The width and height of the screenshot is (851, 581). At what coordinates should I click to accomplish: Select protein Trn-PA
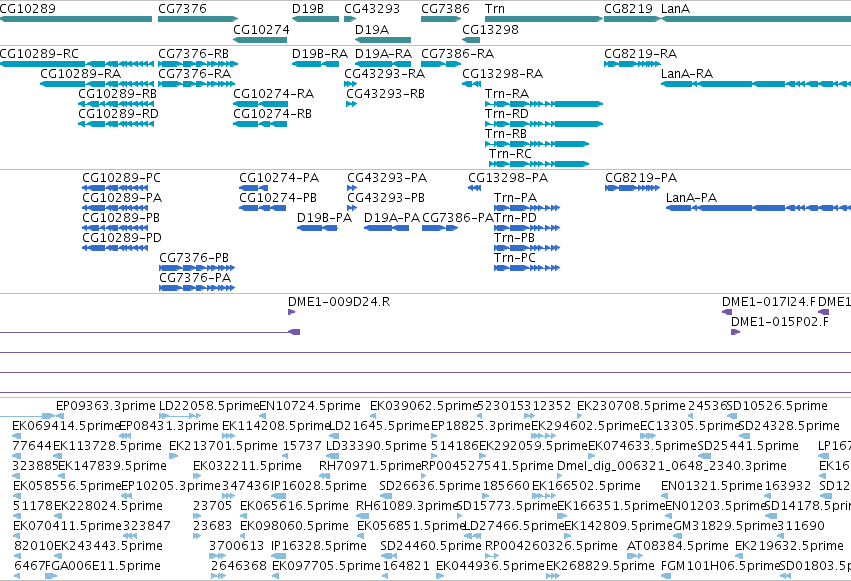(515, 198)
